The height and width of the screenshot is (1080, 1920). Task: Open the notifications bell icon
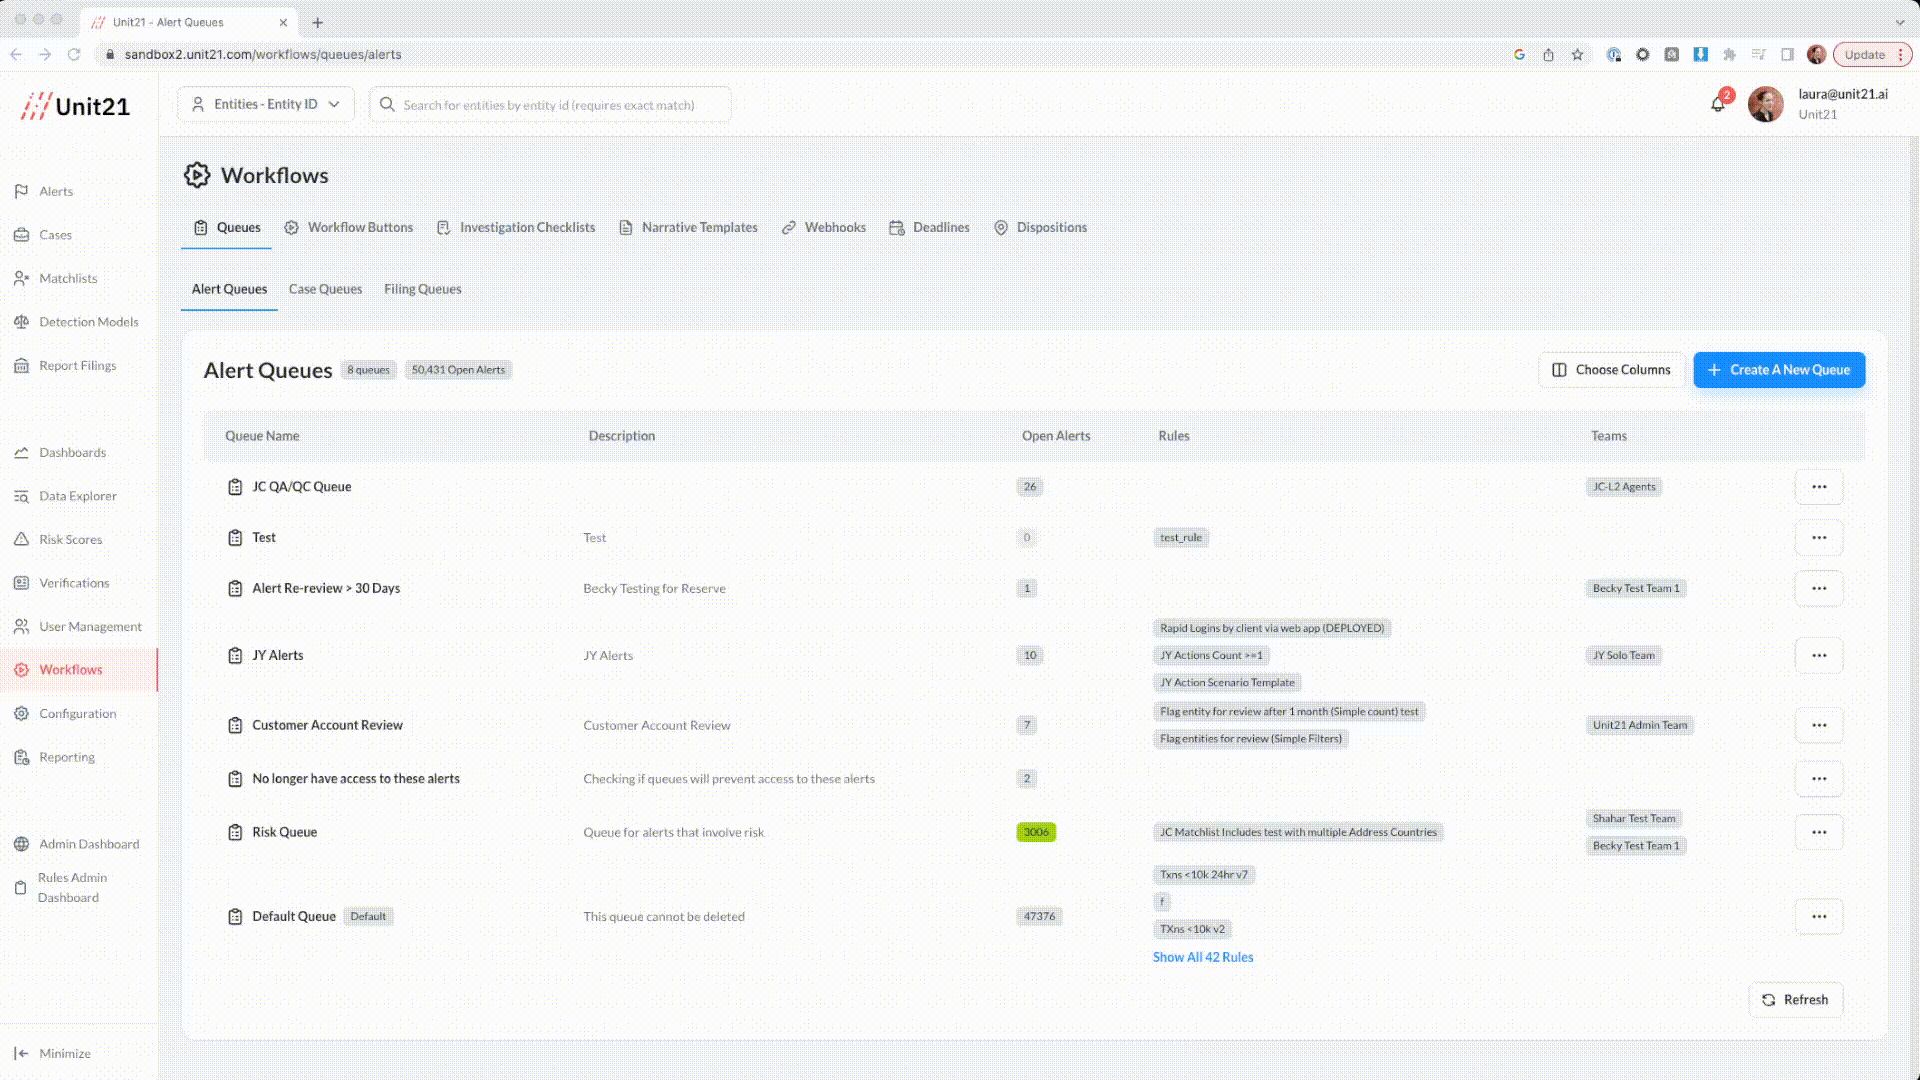[x=1718, y=103]
